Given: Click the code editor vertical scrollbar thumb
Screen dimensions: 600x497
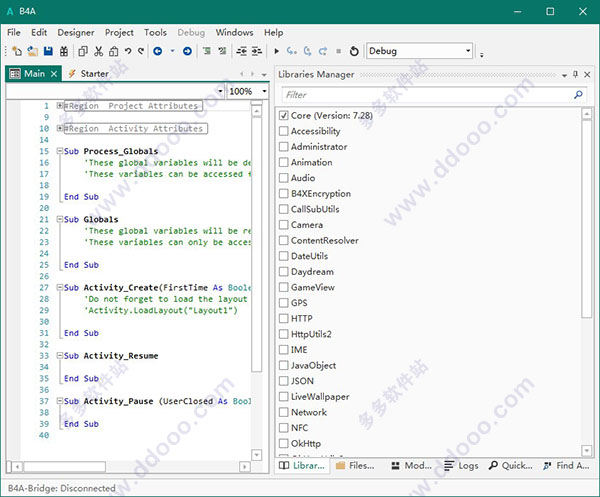Looking at the screenshot, I should (257, 245).
